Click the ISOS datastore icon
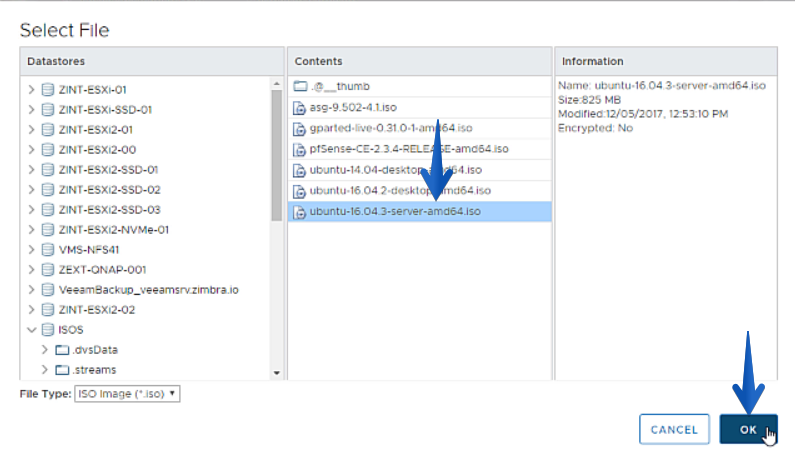Image resolution: width=795 pixels, height=462 pixels. pyautogui.click(x=48, y=330)
